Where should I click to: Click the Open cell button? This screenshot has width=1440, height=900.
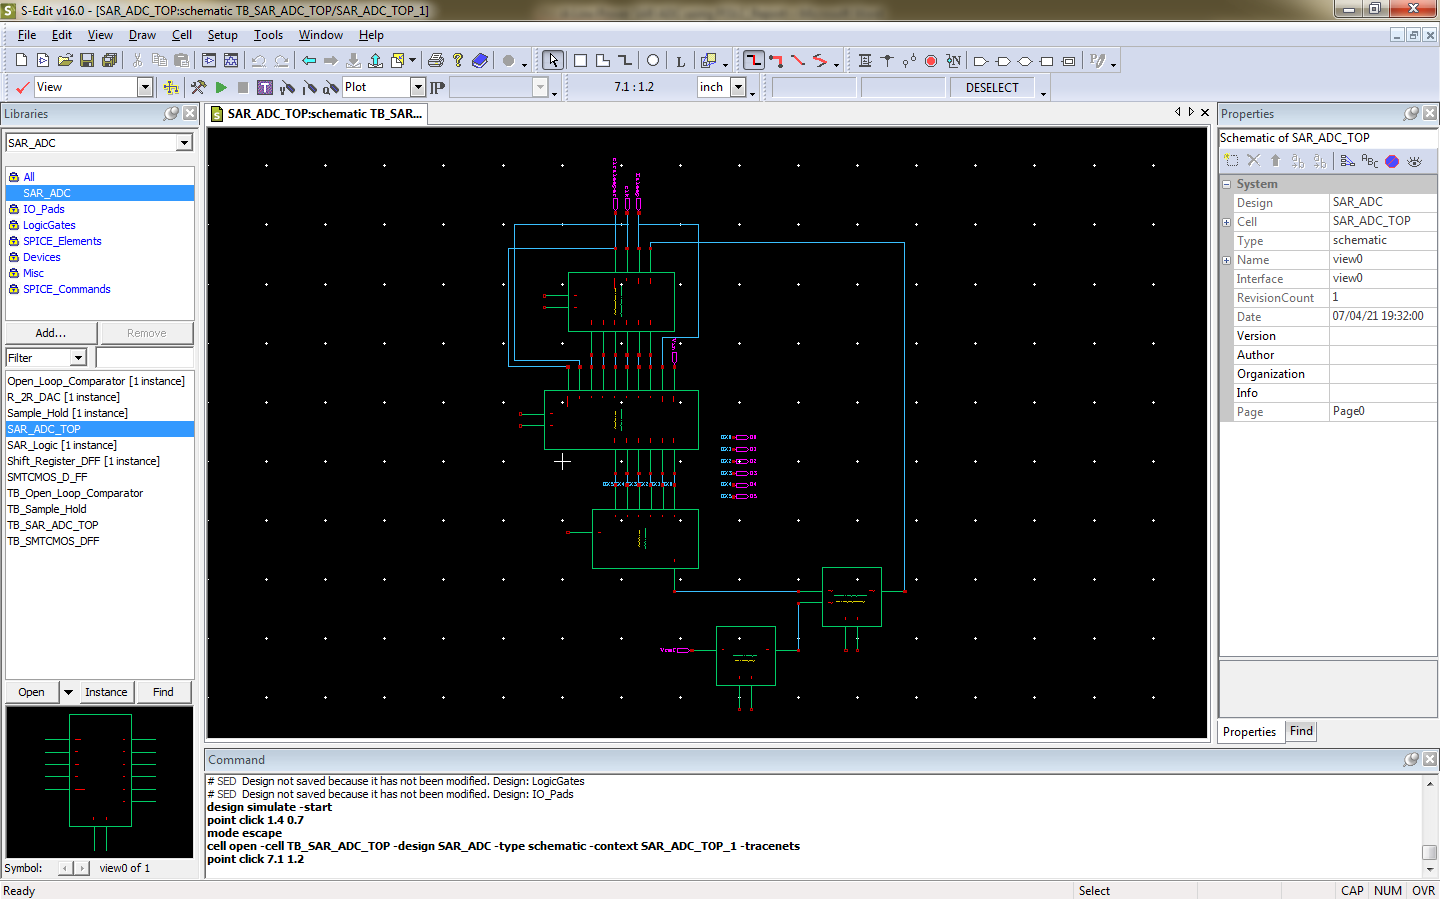coord(31,692)
